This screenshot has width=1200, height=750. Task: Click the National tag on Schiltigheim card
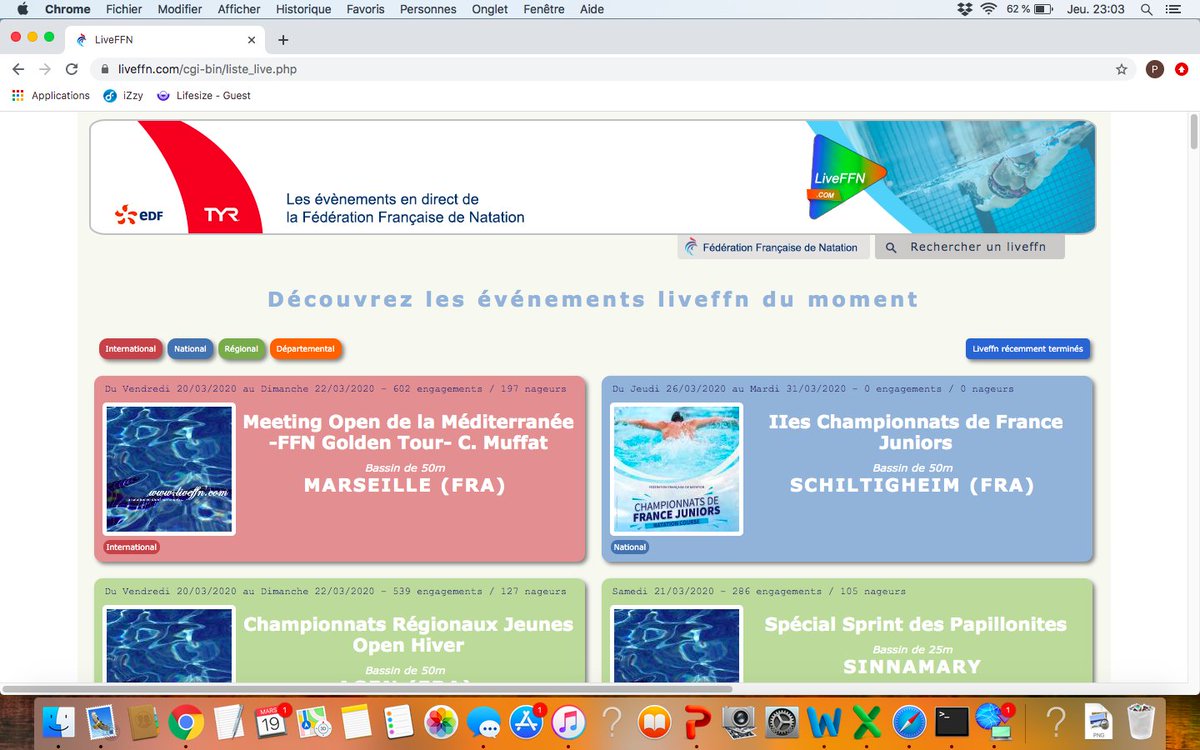pyautogui.click(x=630, y=547)
